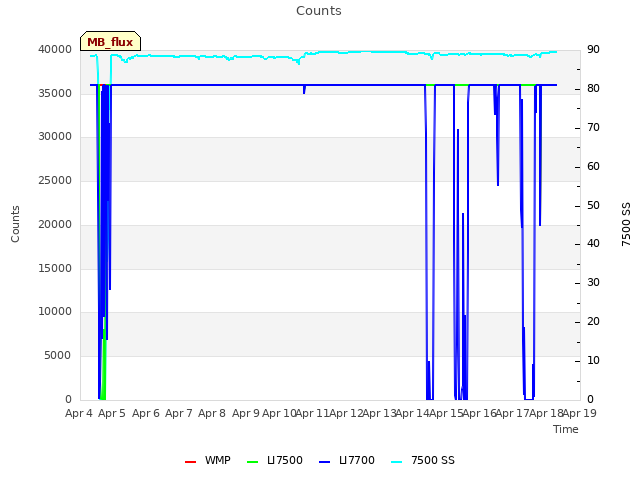Click the 35000 left-axis value
Image resolution: width=640 pixels, height=480 pixels.
55,93
